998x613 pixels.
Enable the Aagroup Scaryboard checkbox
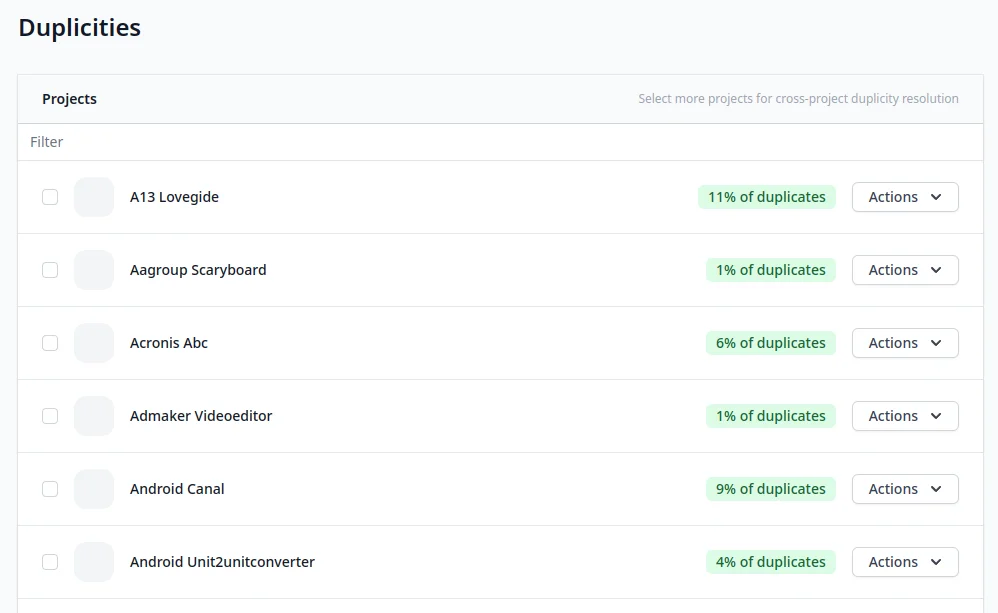click(x=50, y=270)
